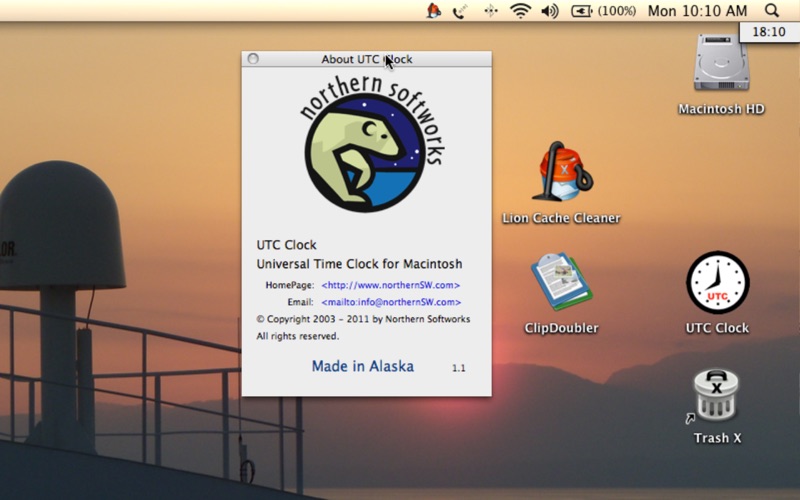
Task: Click the four-arrow menu bar icon
Action: click(491, 11)
